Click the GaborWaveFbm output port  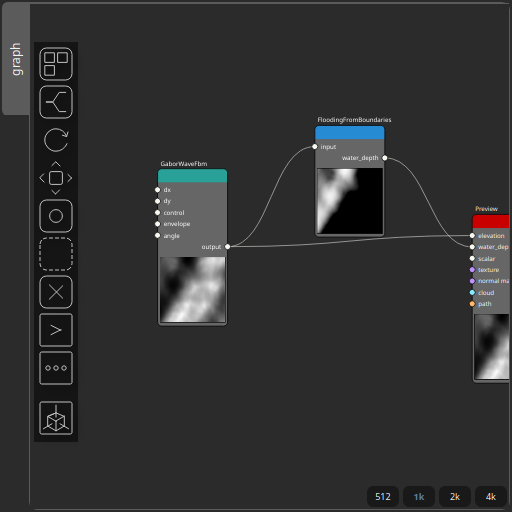click(227, 247)
